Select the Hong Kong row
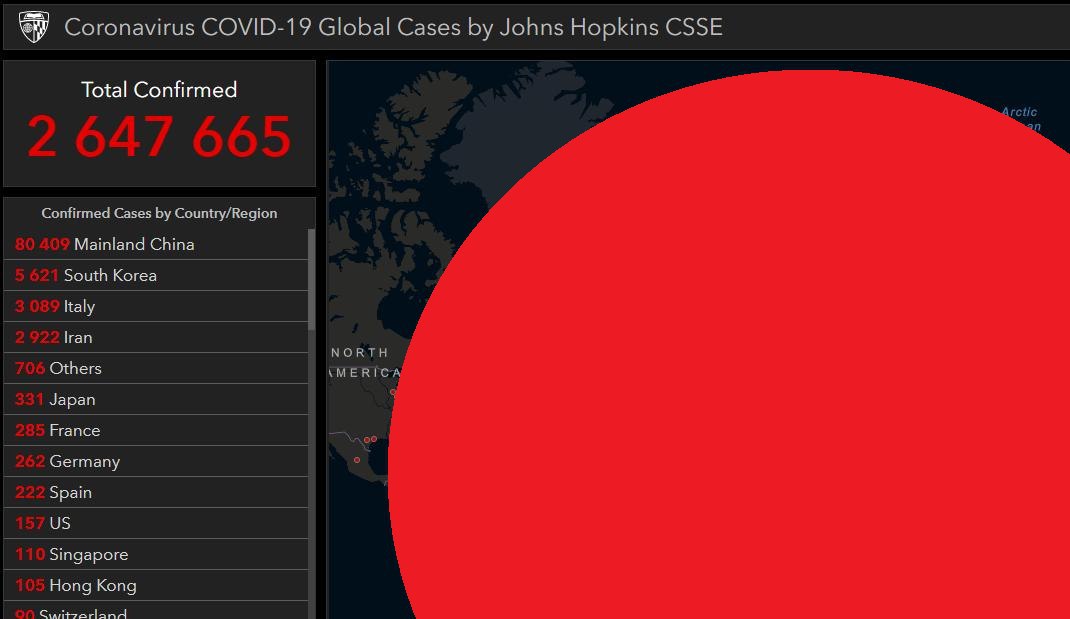 click(156, 585)
